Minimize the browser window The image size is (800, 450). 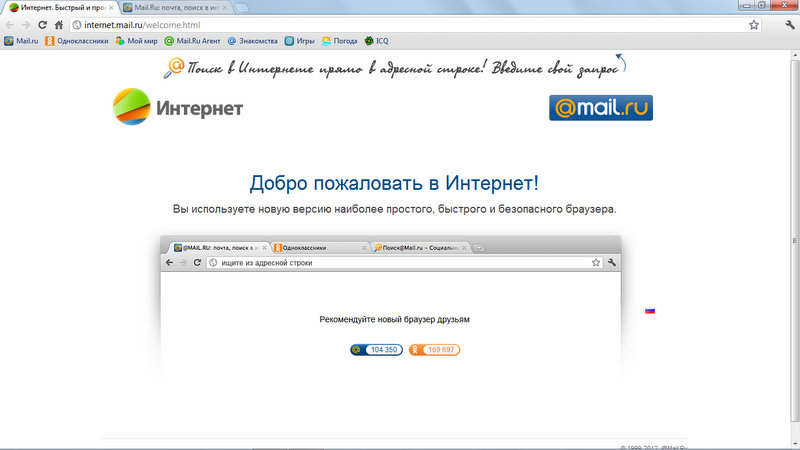tap(747, 5)
